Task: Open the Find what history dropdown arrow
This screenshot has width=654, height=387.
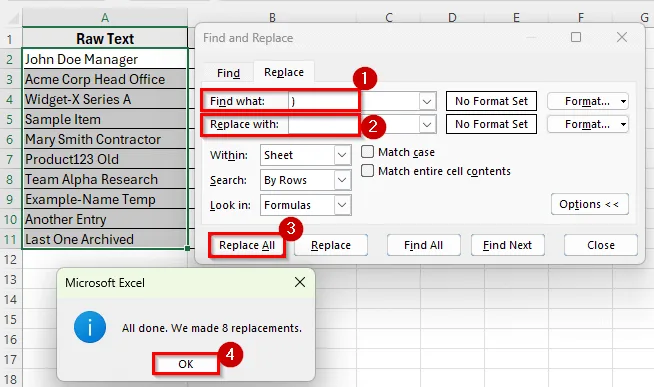Action: pyautogui.click(x=427, y=101)
